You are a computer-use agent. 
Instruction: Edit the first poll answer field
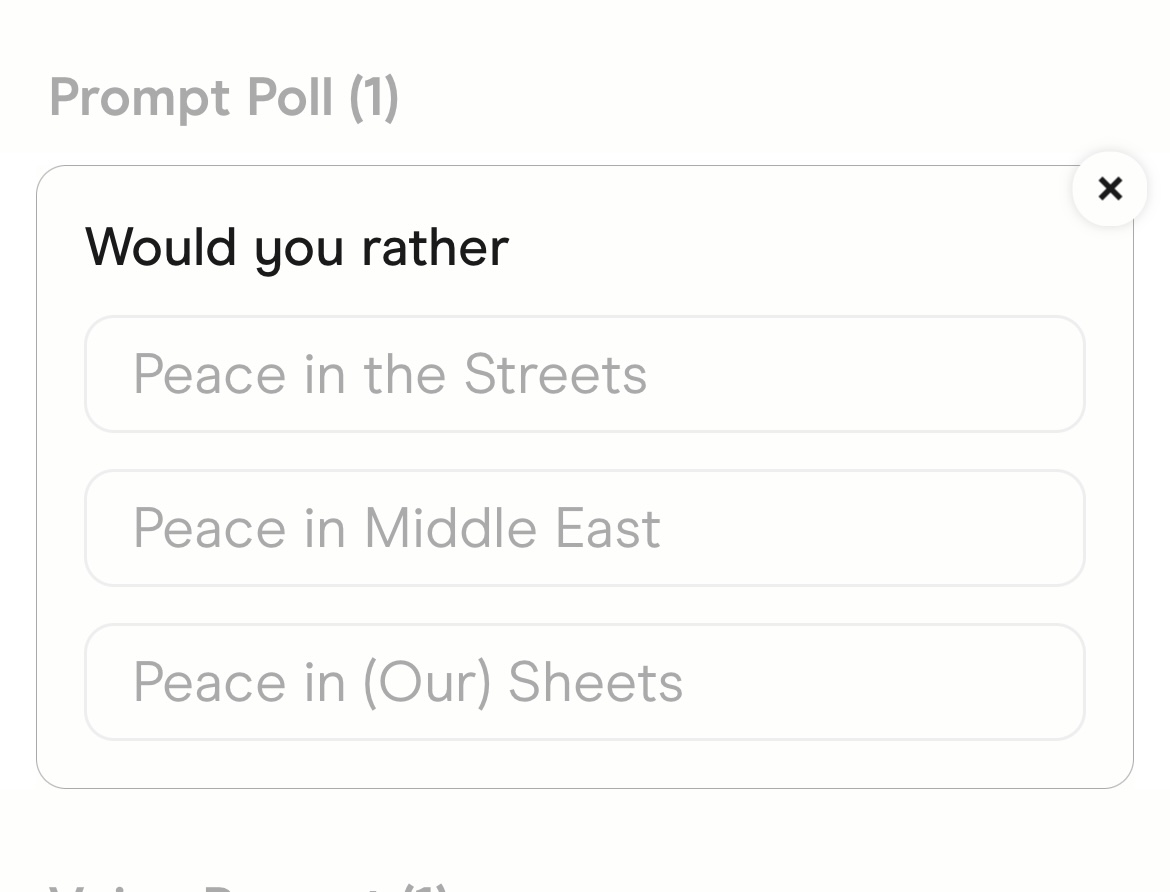(x=584, y=374)
